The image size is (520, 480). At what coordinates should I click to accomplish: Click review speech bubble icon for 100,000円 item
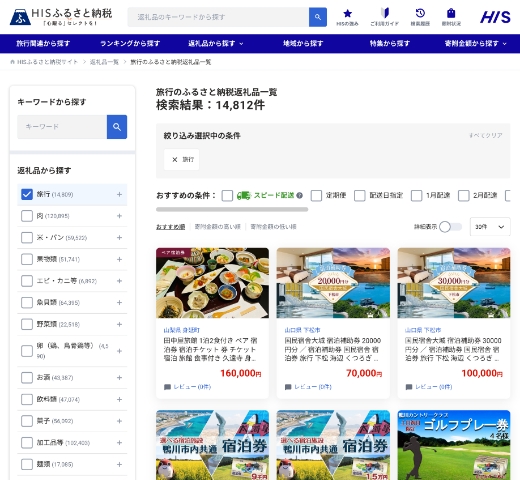pyautogui.click(x=409, y=387)
